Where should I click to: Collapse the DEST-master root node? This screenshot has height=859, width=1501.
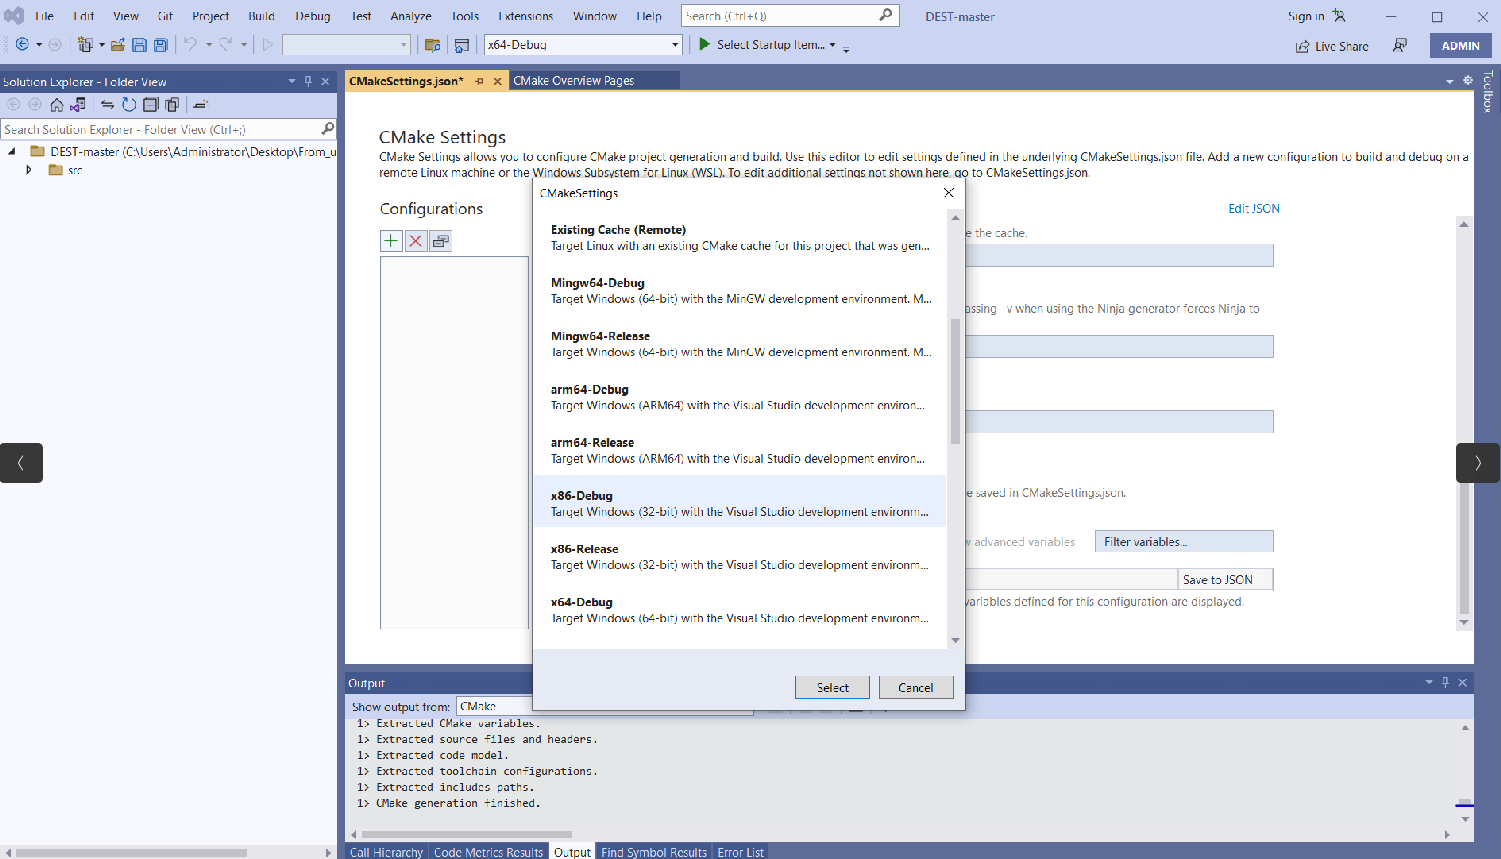tap(12, 152)
